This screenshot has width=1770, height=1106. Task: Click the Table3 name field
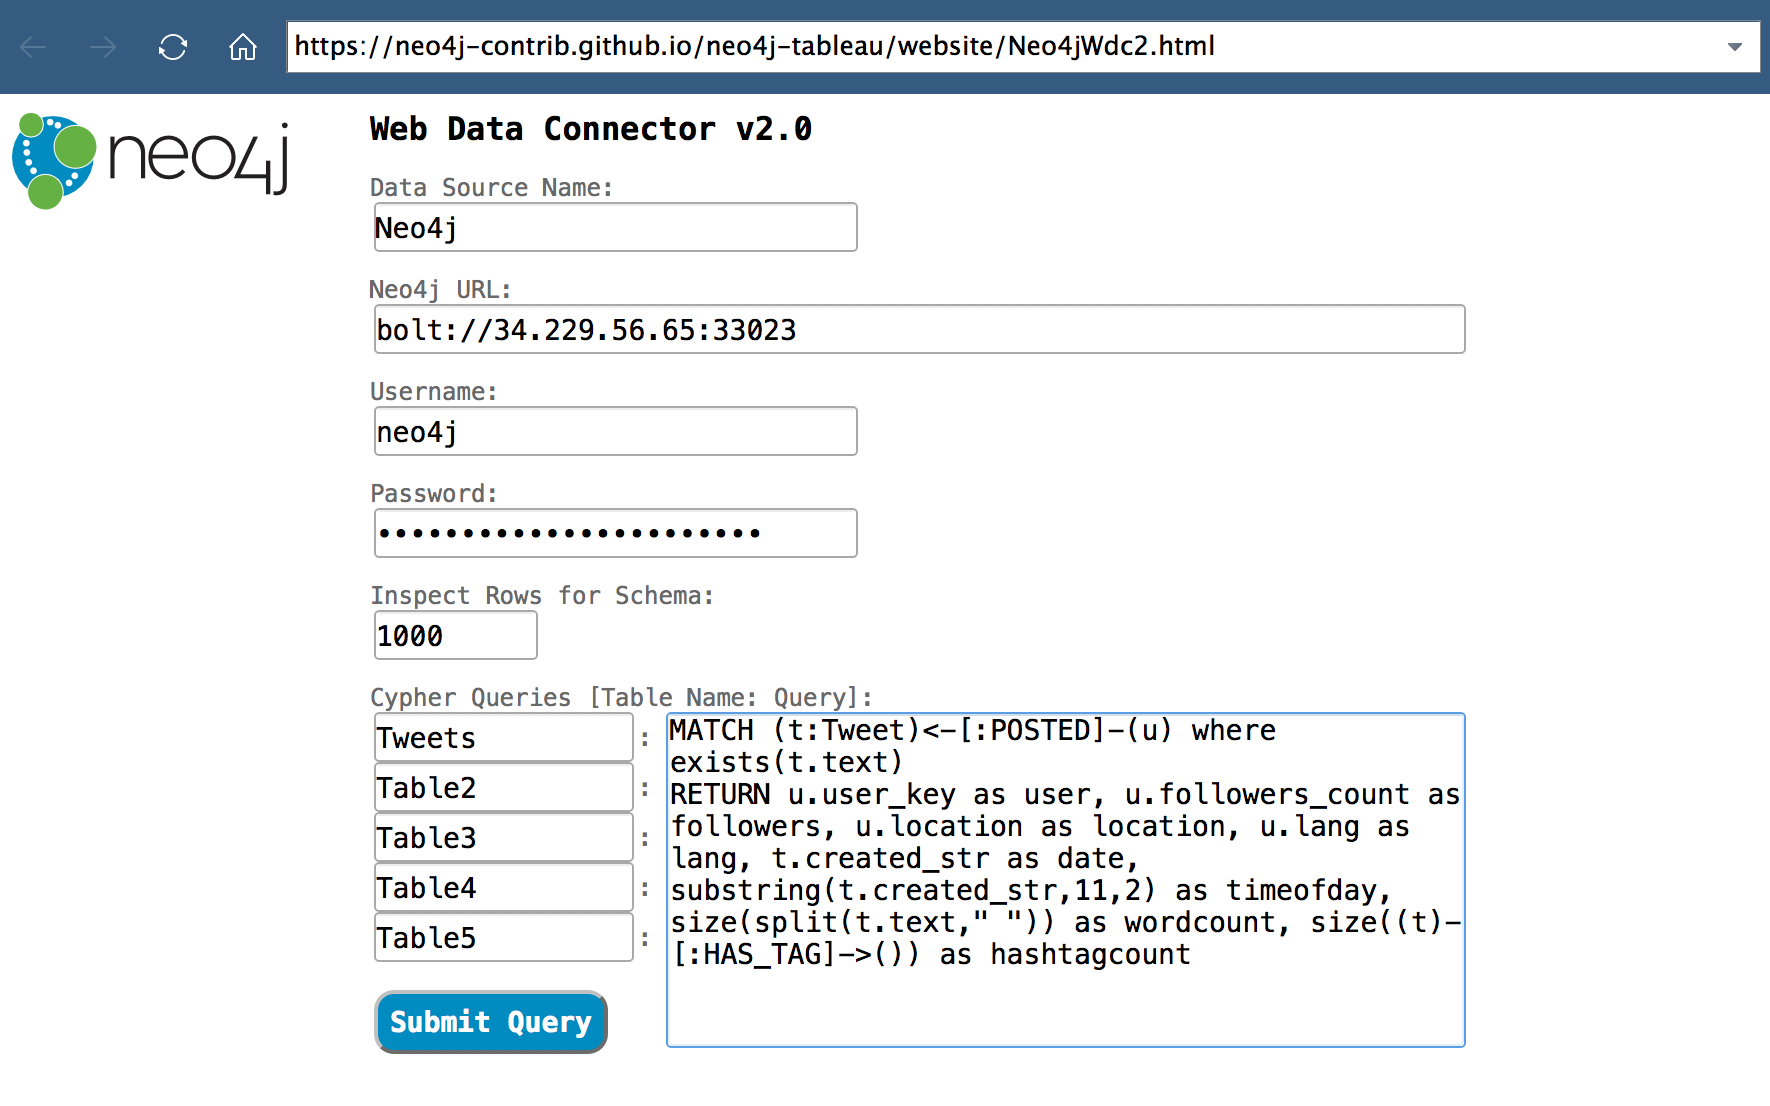pos(503,838)
